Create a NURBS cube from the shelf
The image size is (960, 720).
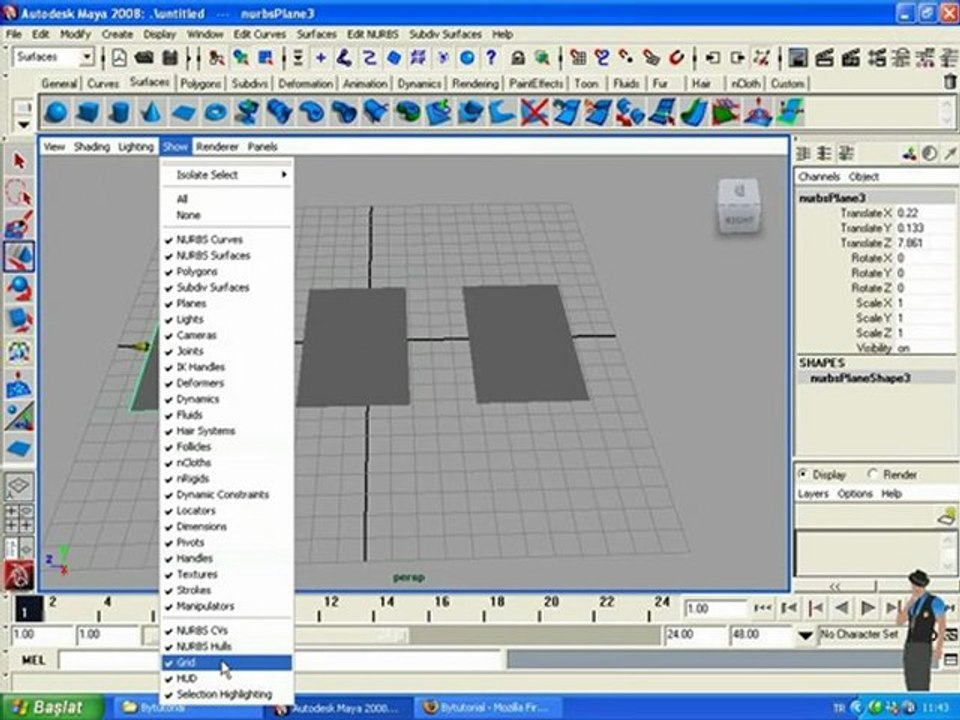(x=88, y=113)
